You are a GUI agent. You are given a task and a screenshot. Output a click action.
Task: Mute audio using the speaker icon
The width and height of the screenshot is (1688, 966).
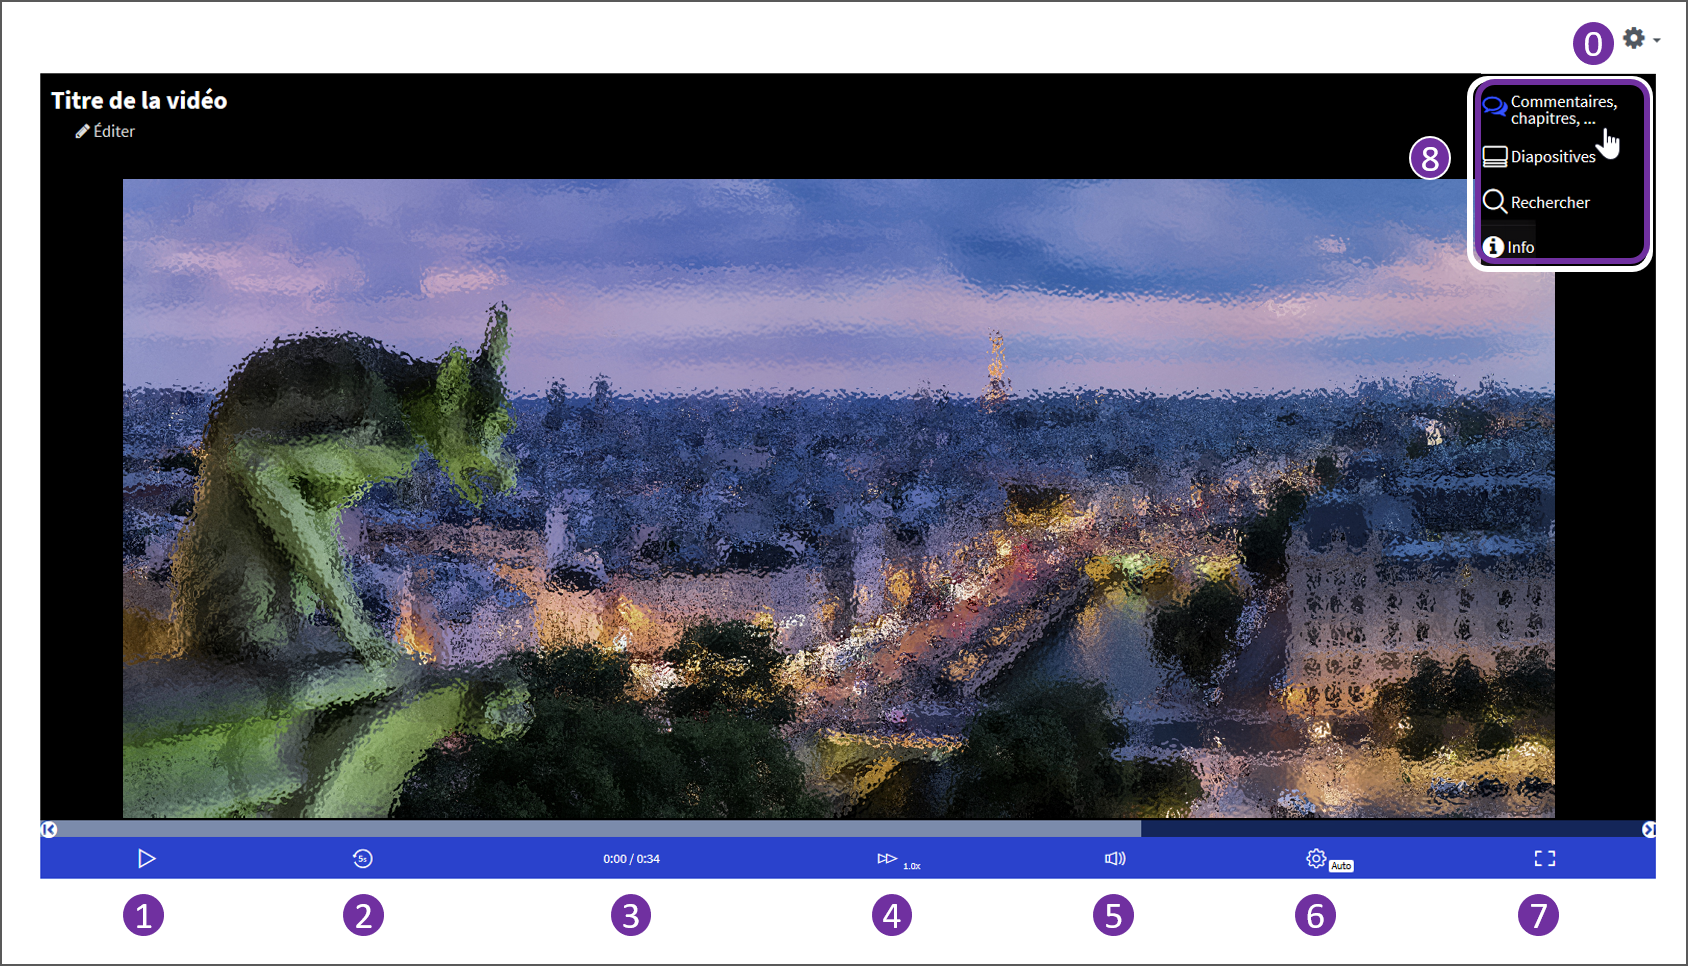point(1115,858)
